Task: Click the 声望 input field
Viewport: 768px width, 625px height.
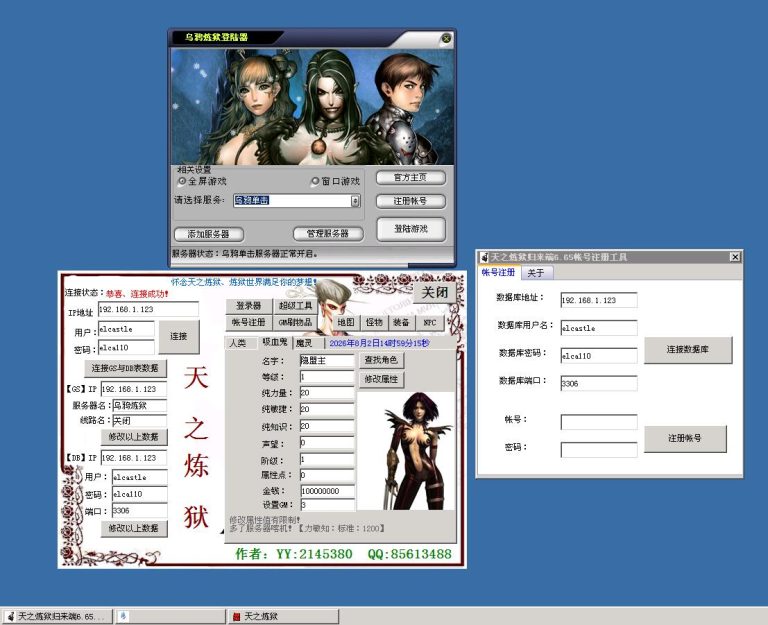Action: coord(327,443)
